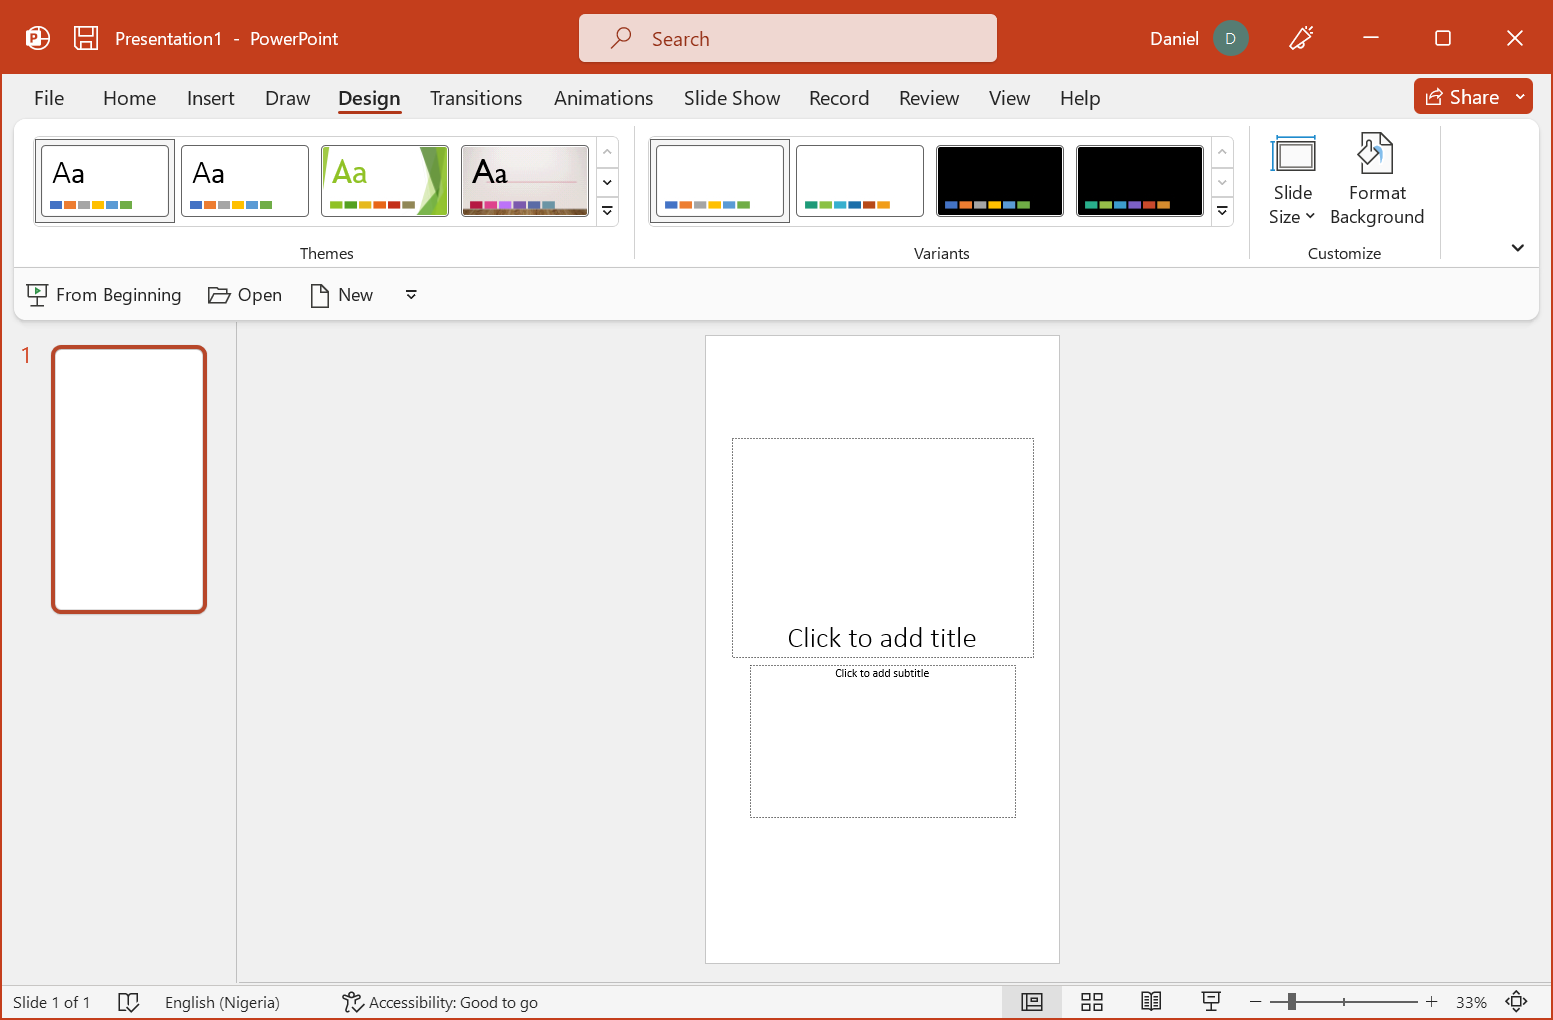Click the Slide Sorter view icon
Viewport: 1553px width, 1020px height.
point(1091,1002)
